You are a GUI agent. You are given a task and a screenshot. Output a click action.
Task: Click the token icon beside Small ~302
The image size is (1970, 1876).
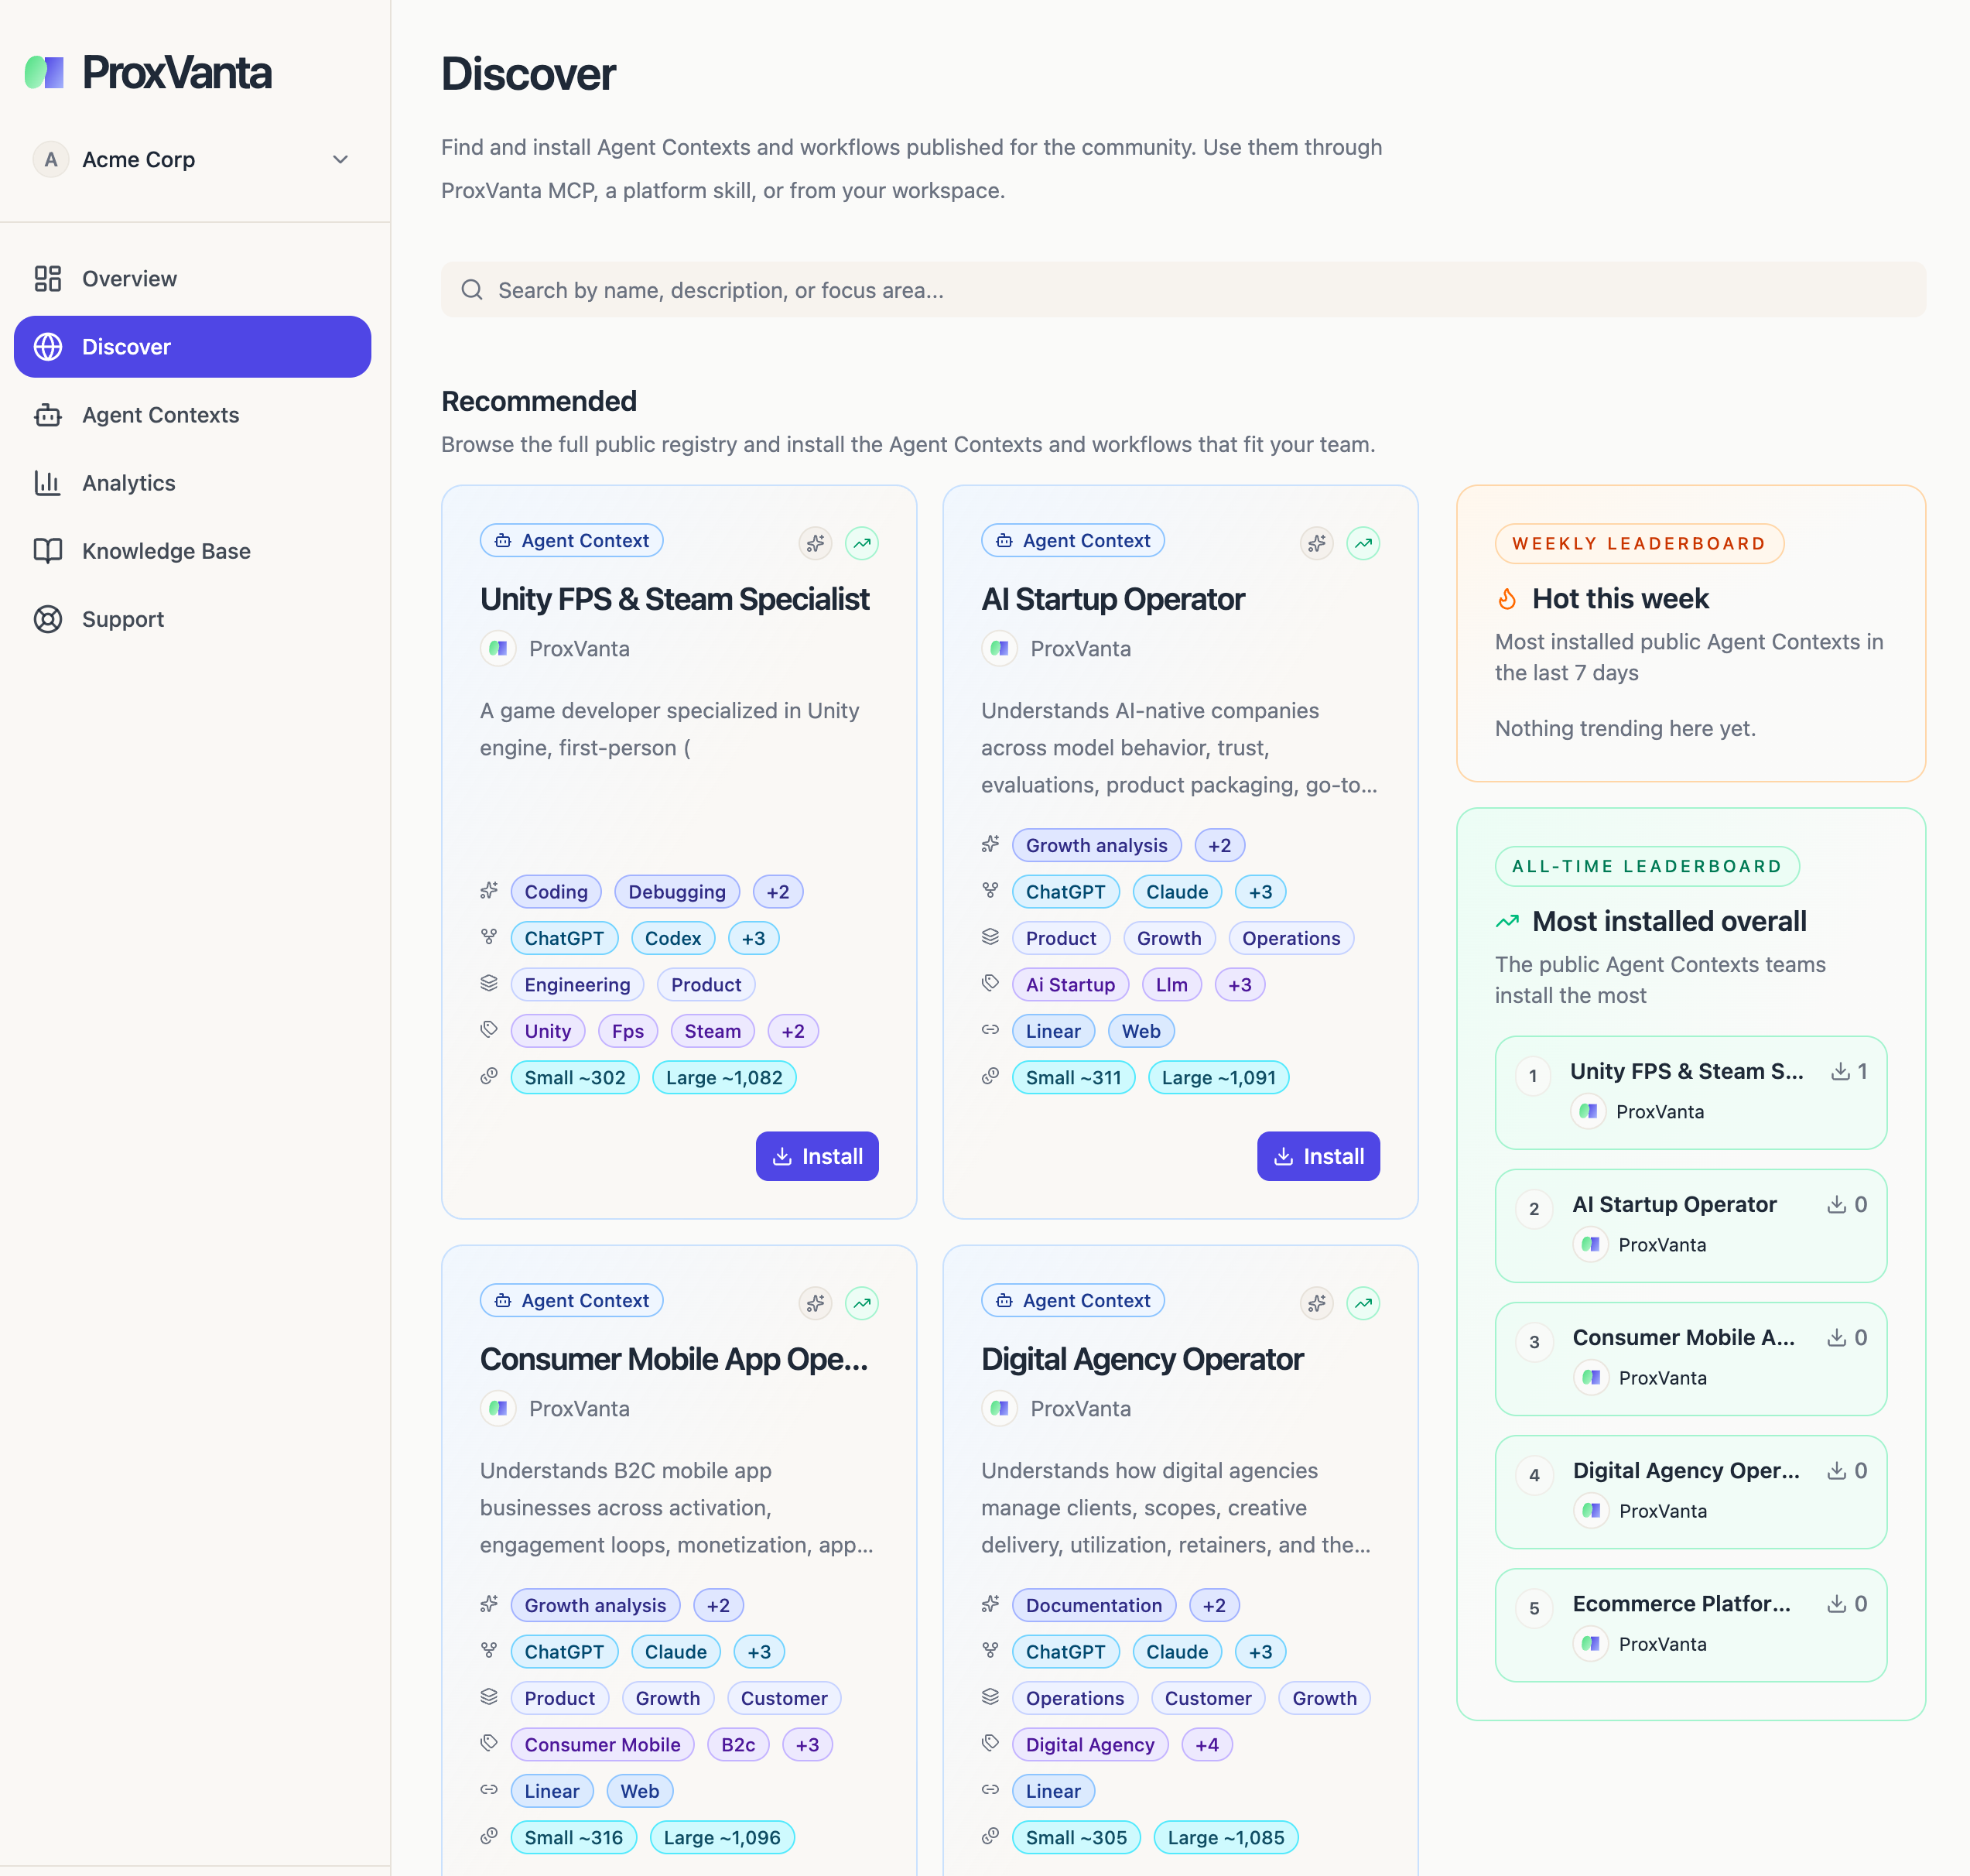tap(489, 1076)
